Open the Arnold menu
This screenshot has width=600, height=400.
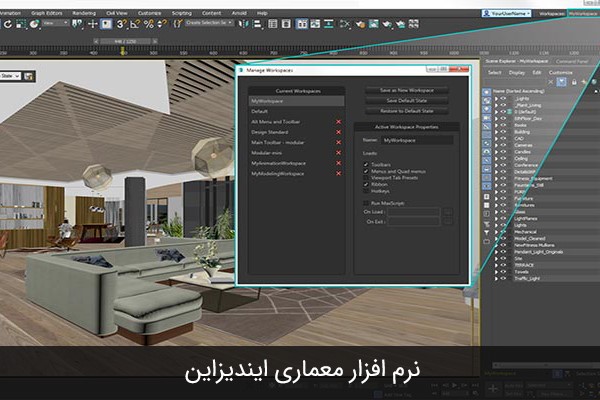tap(239, 13)
